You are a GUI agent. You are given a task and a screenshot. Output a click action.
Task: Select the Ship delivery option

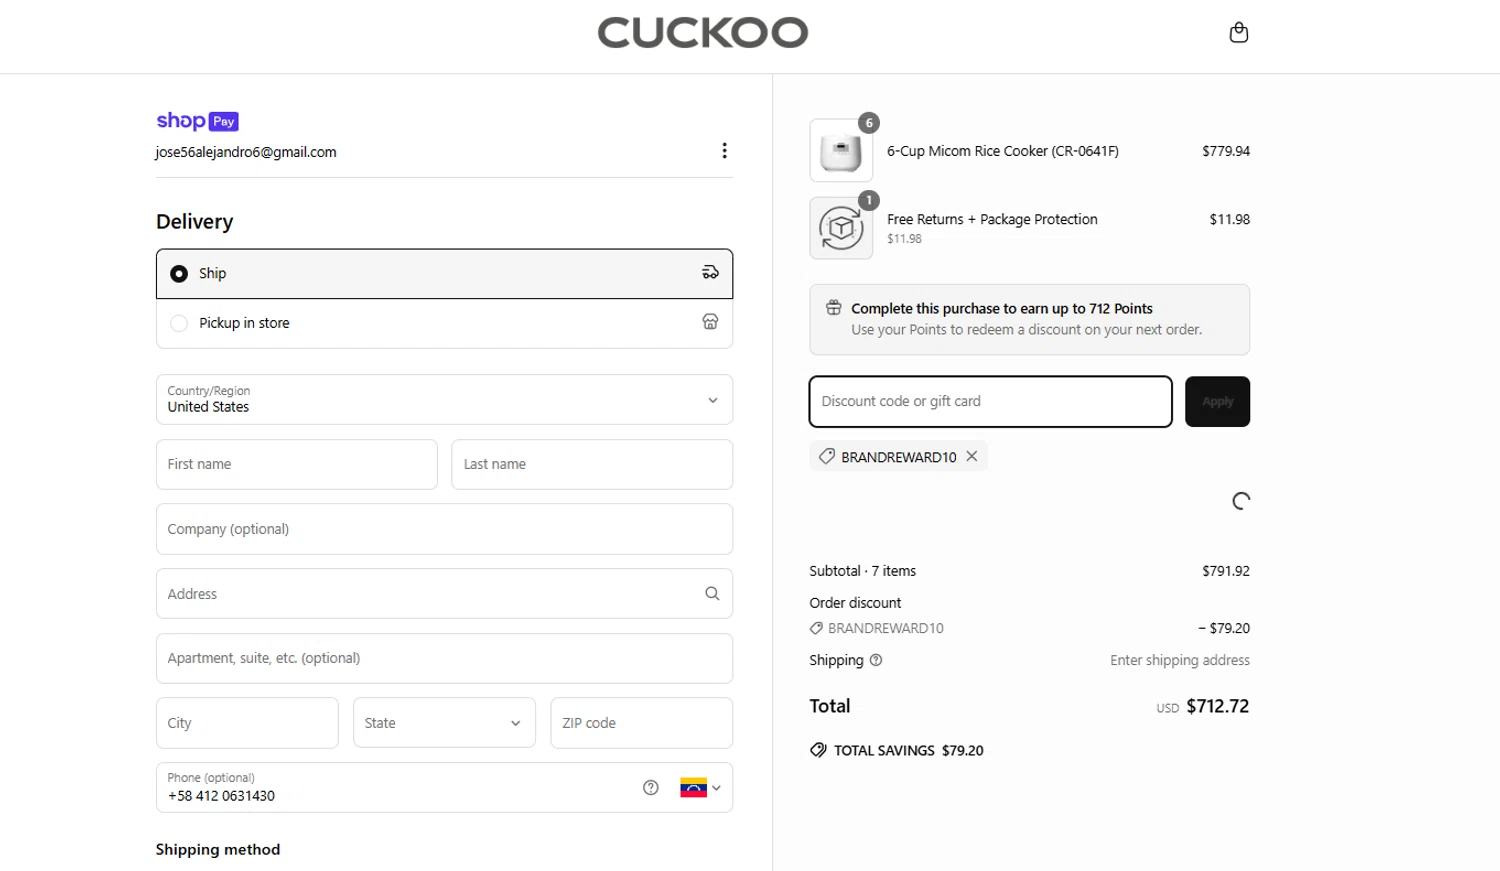pyautogui.click(x=444, y=274)
